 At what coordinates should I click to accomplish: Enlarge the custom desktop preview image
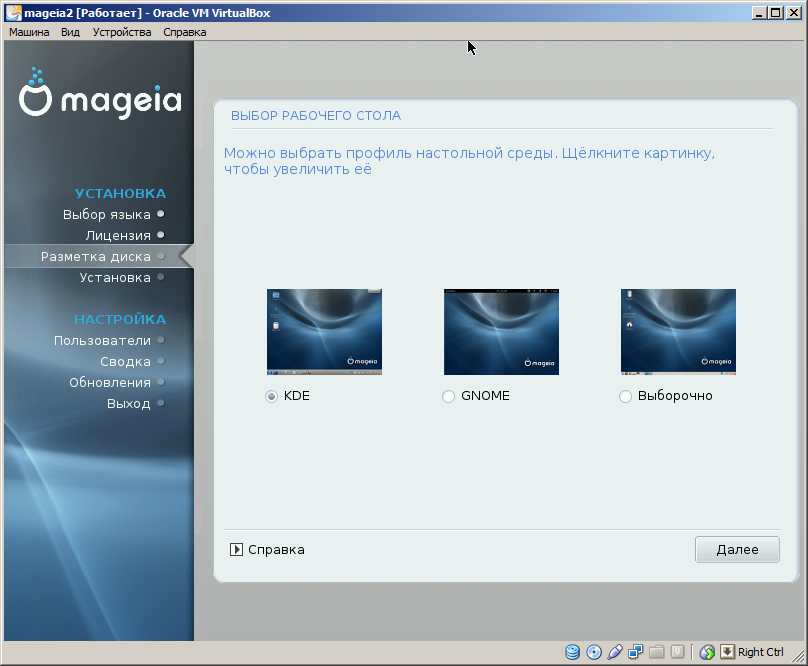pos(678,332)
